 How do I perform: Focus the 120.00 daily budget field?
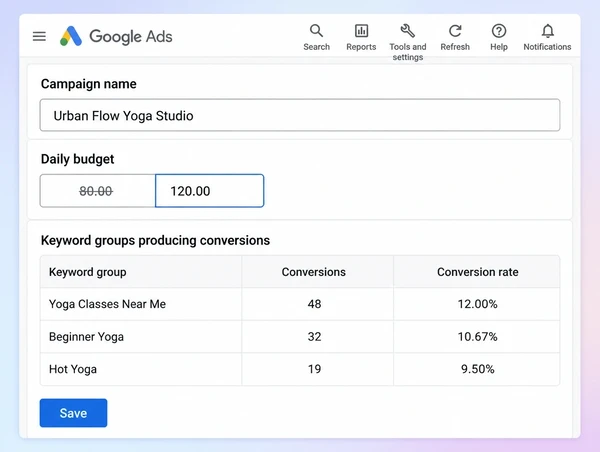tap(210, 191)
